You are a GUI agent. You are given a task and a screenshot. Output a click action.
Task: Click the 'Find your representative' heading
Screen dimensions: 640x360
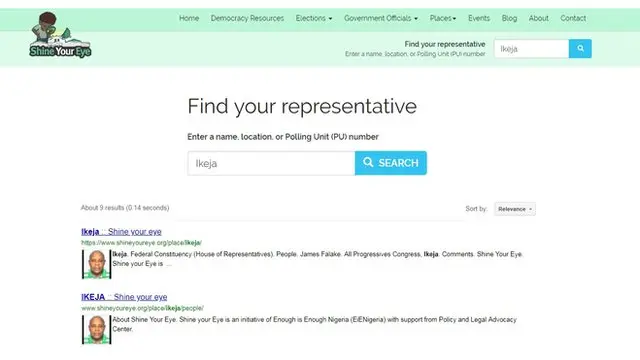click(x=302, y=106)
